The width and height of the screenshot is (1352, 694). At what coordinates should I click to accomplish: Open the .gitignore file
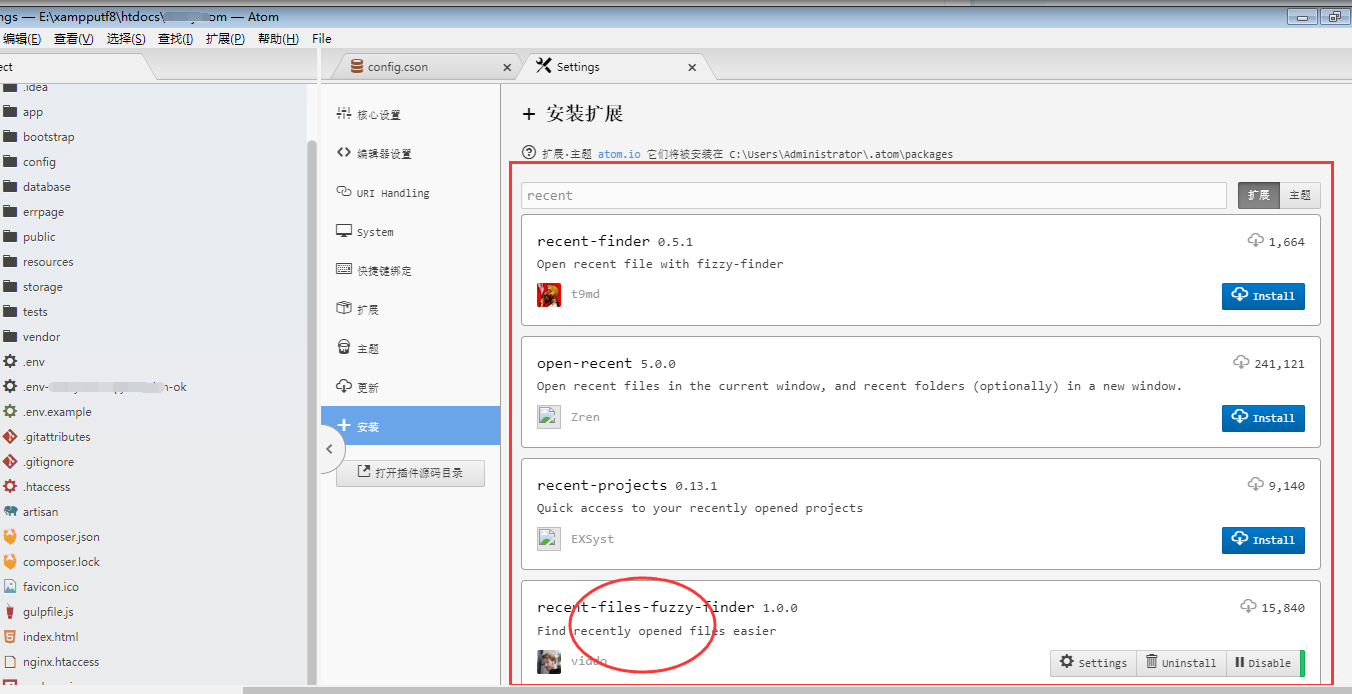click(48, 462)
